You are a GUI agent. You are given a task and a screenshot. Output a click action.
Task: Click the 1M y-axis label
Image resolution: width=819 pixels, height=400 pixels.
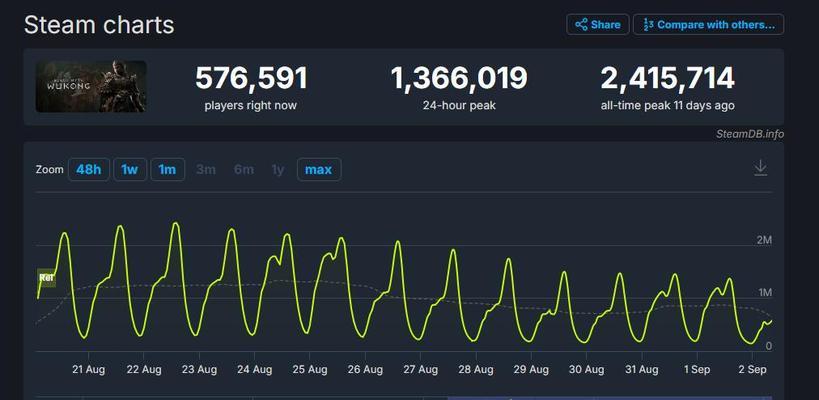[x=765, y=292]
